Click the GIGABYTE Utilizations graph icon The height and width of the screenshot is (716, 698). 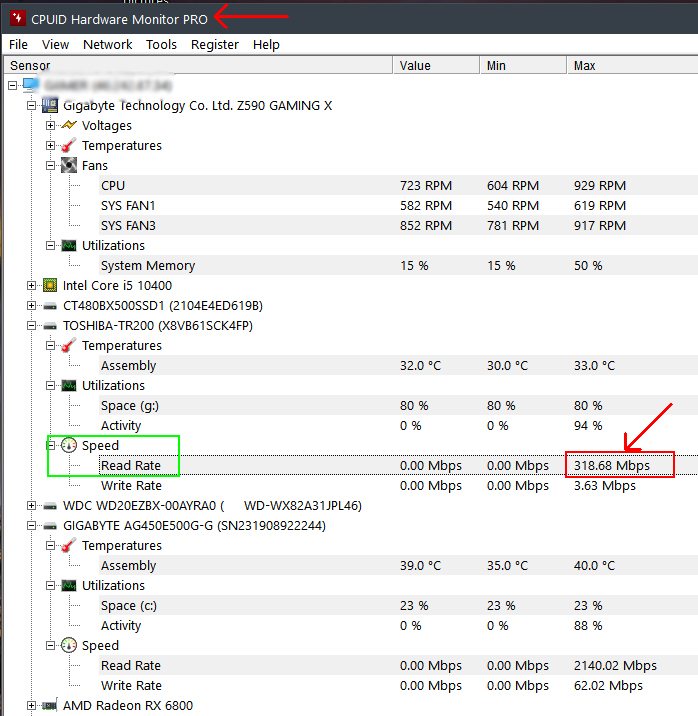(x=69, y=585)
